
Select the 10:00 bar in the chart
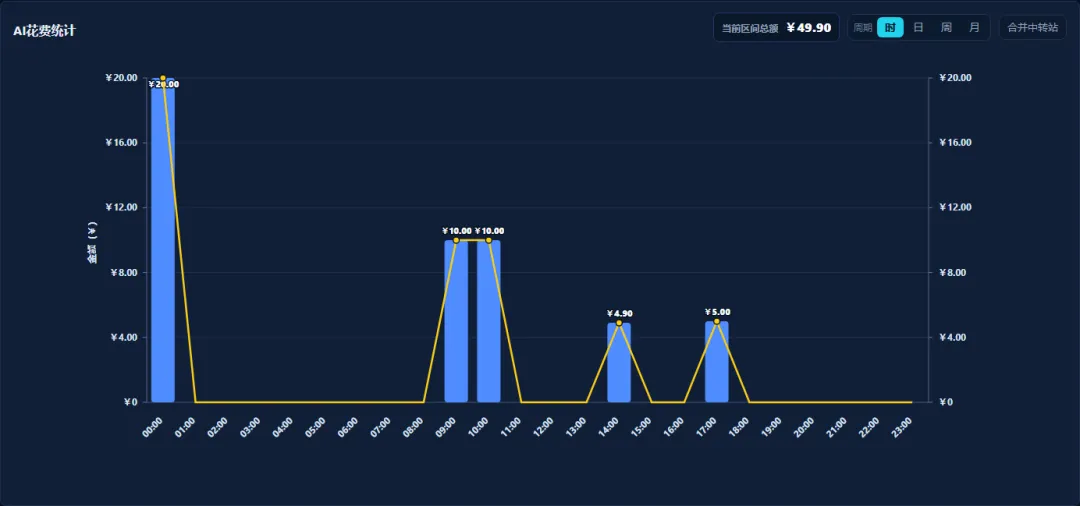488,321
